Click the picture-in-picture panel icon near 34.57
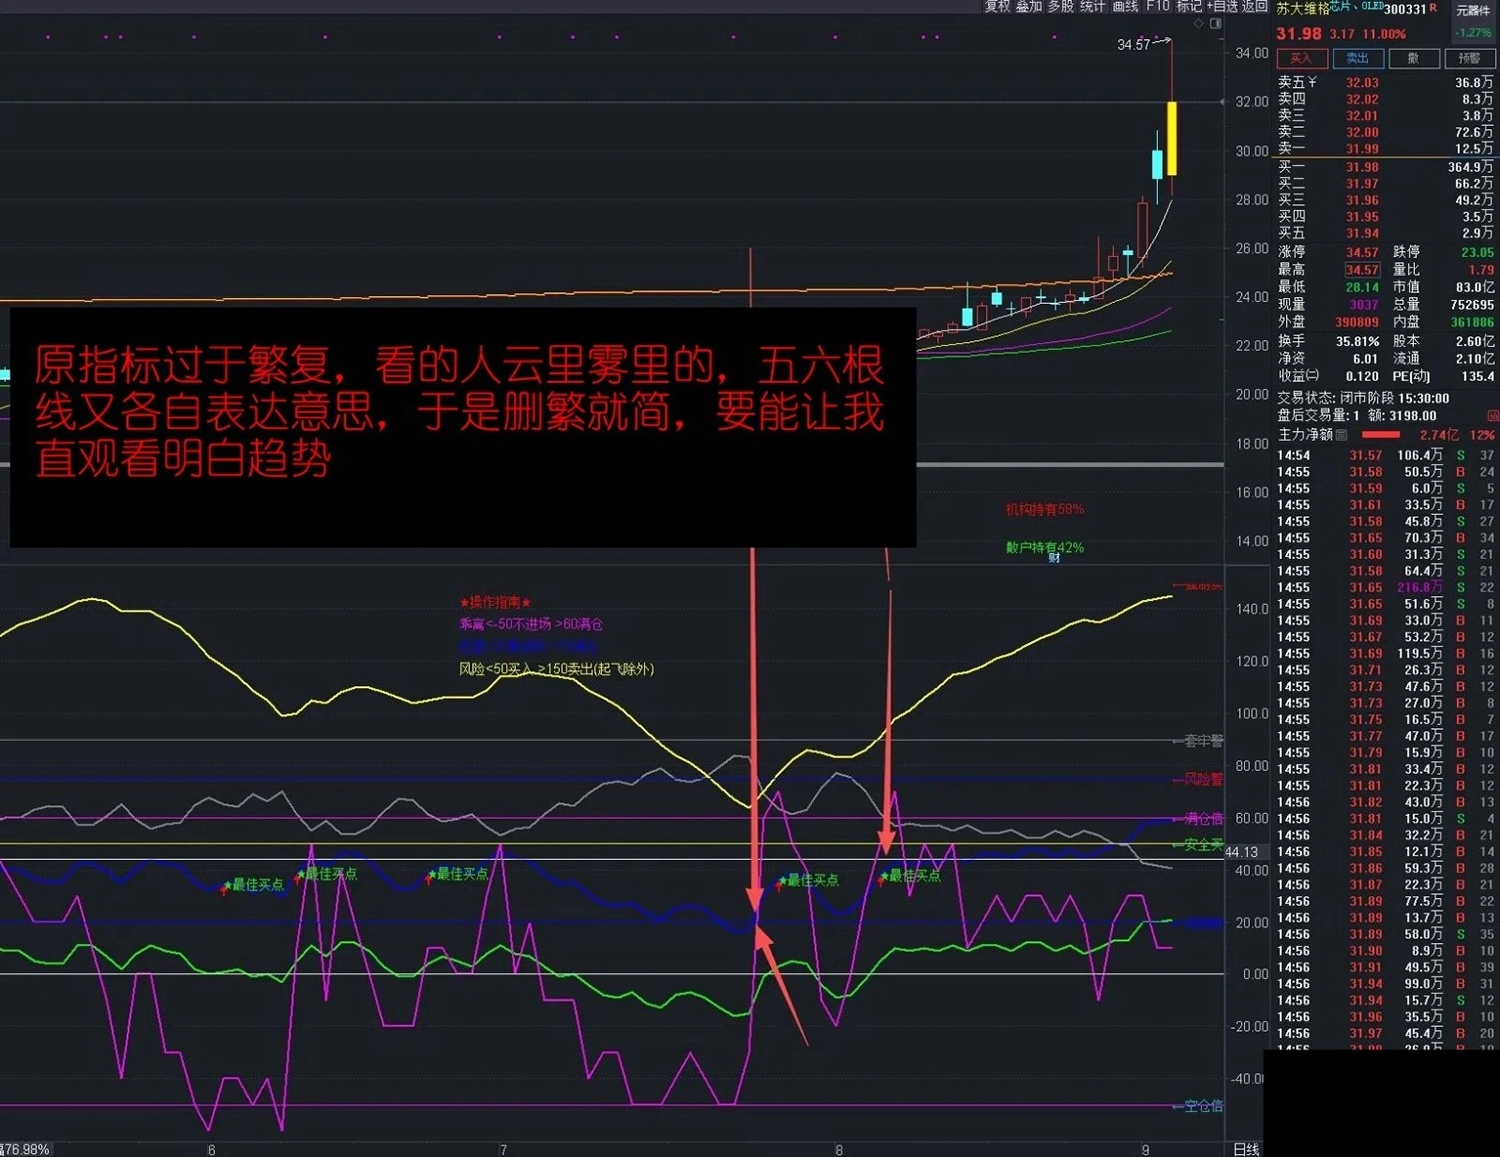1500x1157 pixels. pos(1215,24)
